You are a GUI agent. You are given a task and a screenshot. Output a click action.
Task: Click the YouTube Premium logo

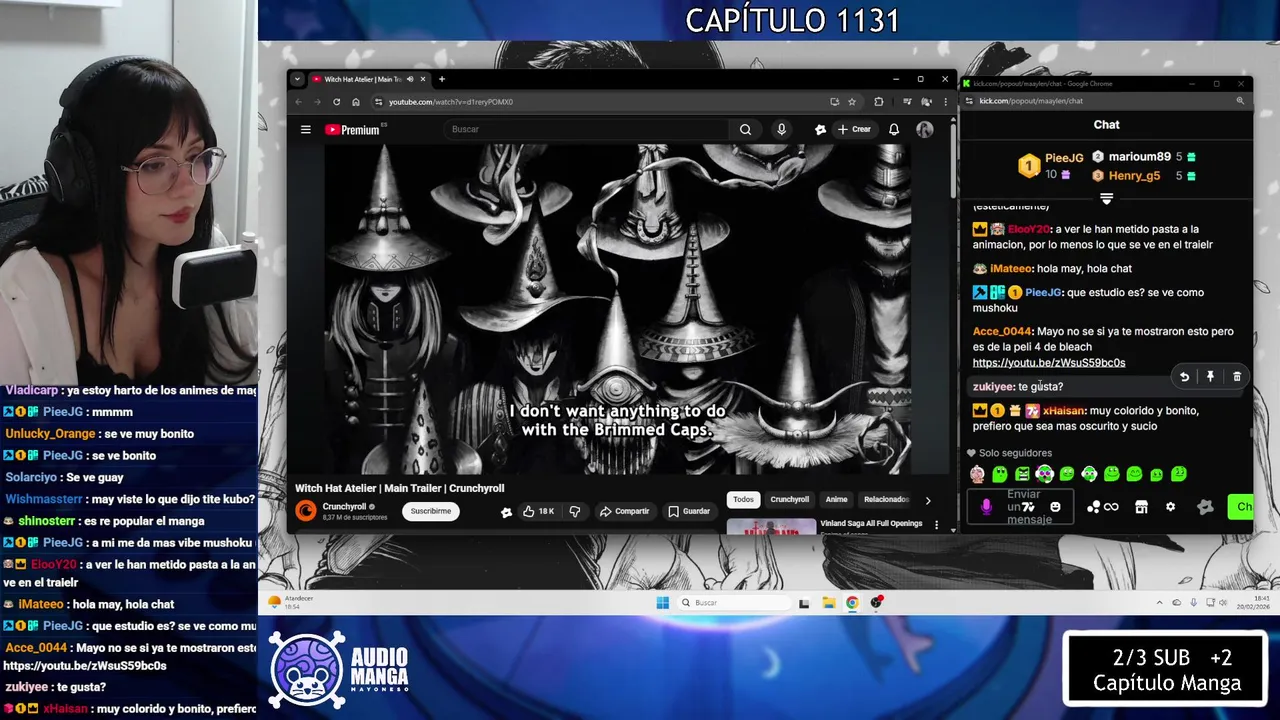point(353,129)
